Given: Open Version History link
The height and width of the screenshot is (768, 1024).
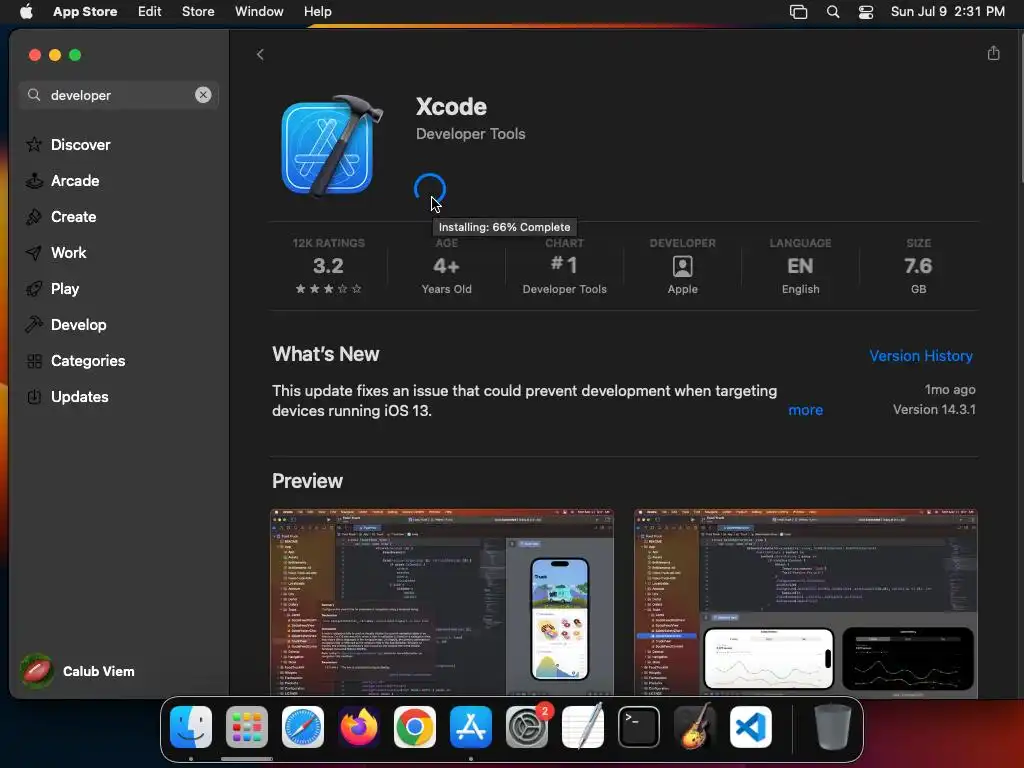Looking at the screenshot, I should pyautogui.click(x=921, y=356).
